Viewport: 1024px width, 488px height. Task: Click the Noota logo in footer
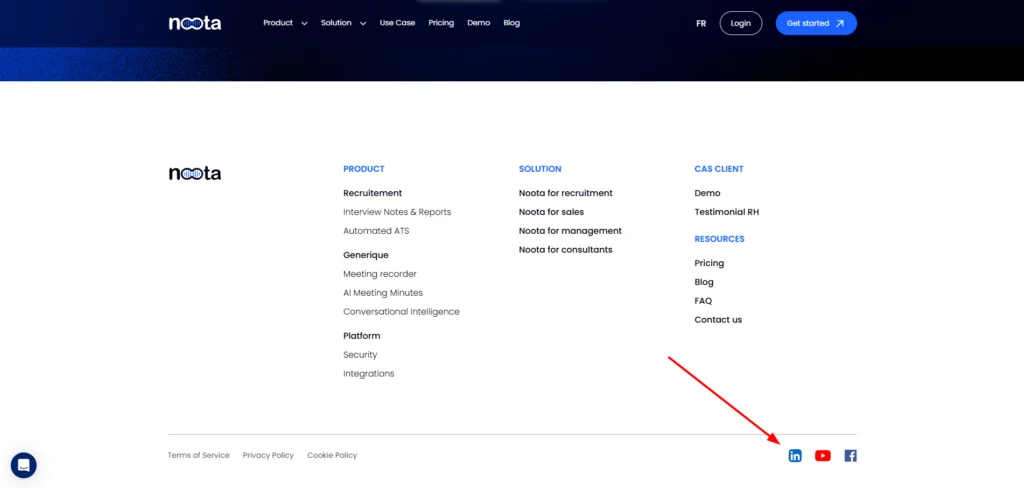[195, 173]
